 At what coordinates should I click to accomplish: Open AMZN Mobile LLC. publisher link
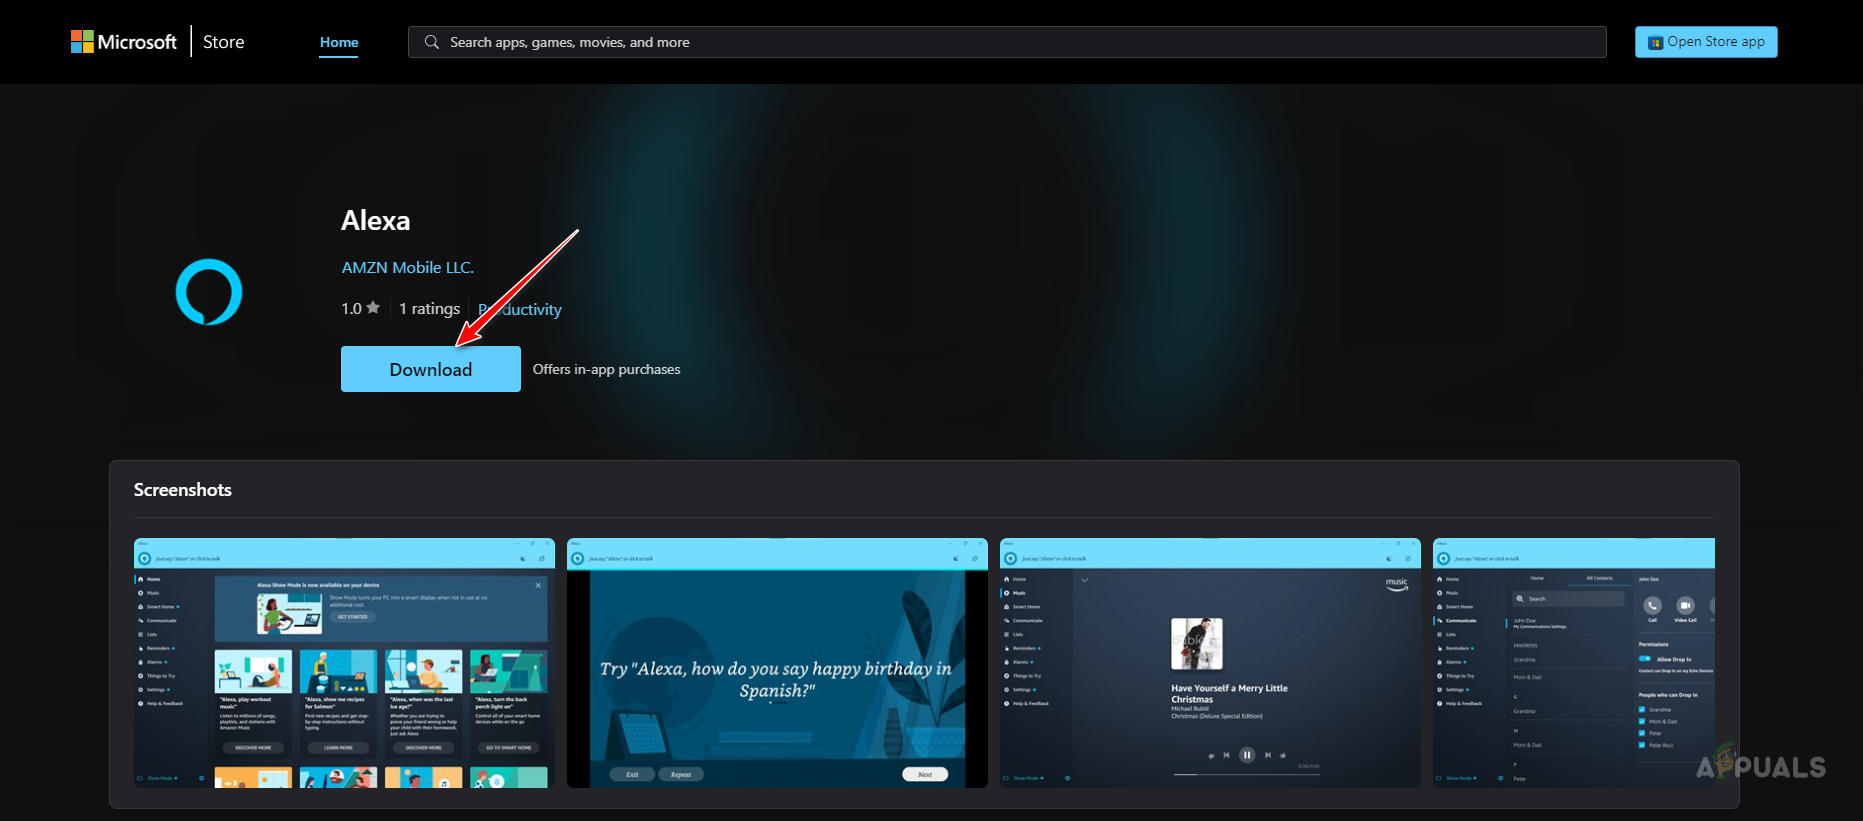tap(408, 267)
